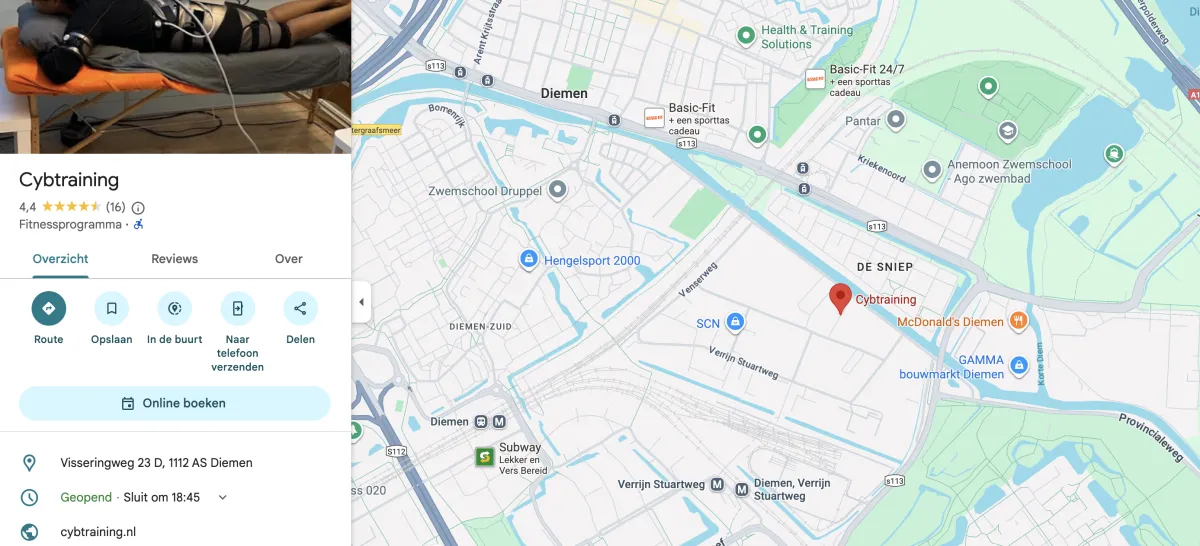Send to phone via Naar telefoon verzenden
The width and height of the screenshot is (1200, 546).
coord(238,308)
